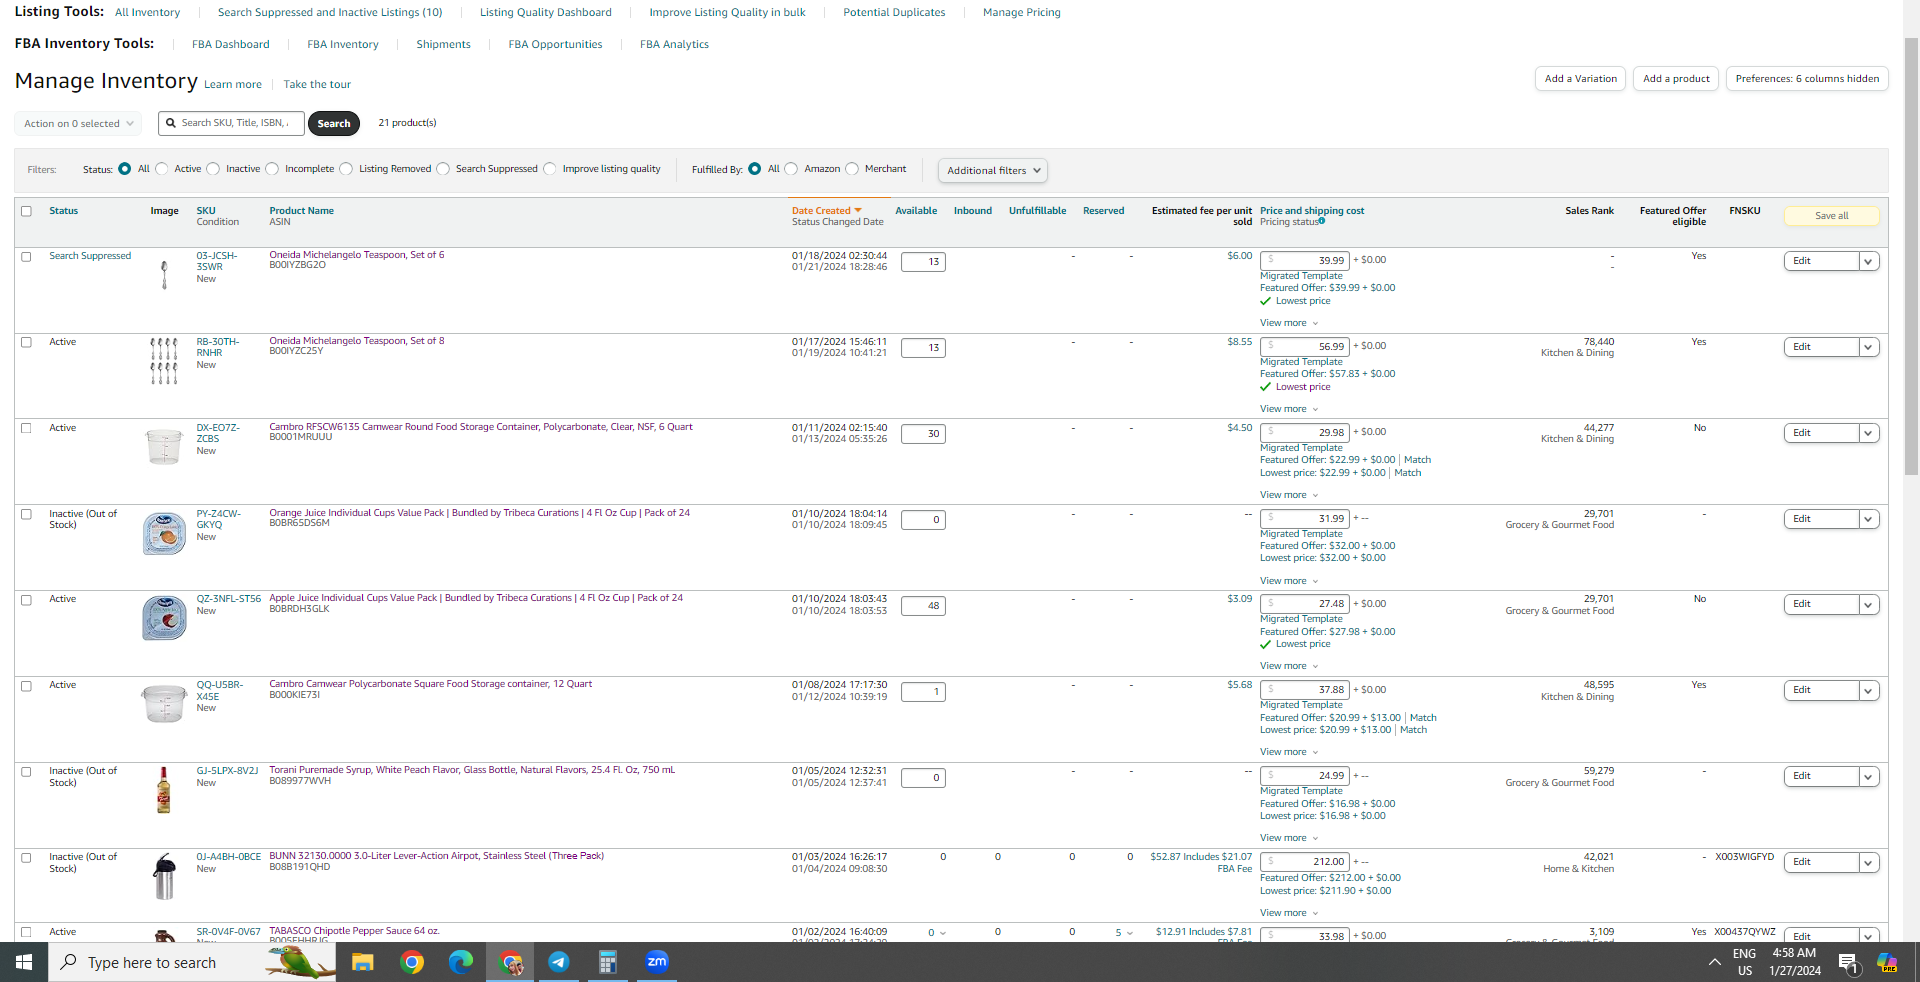
Task: Check the row for Cambro 6 Quart container
Action: click(27, 429)
